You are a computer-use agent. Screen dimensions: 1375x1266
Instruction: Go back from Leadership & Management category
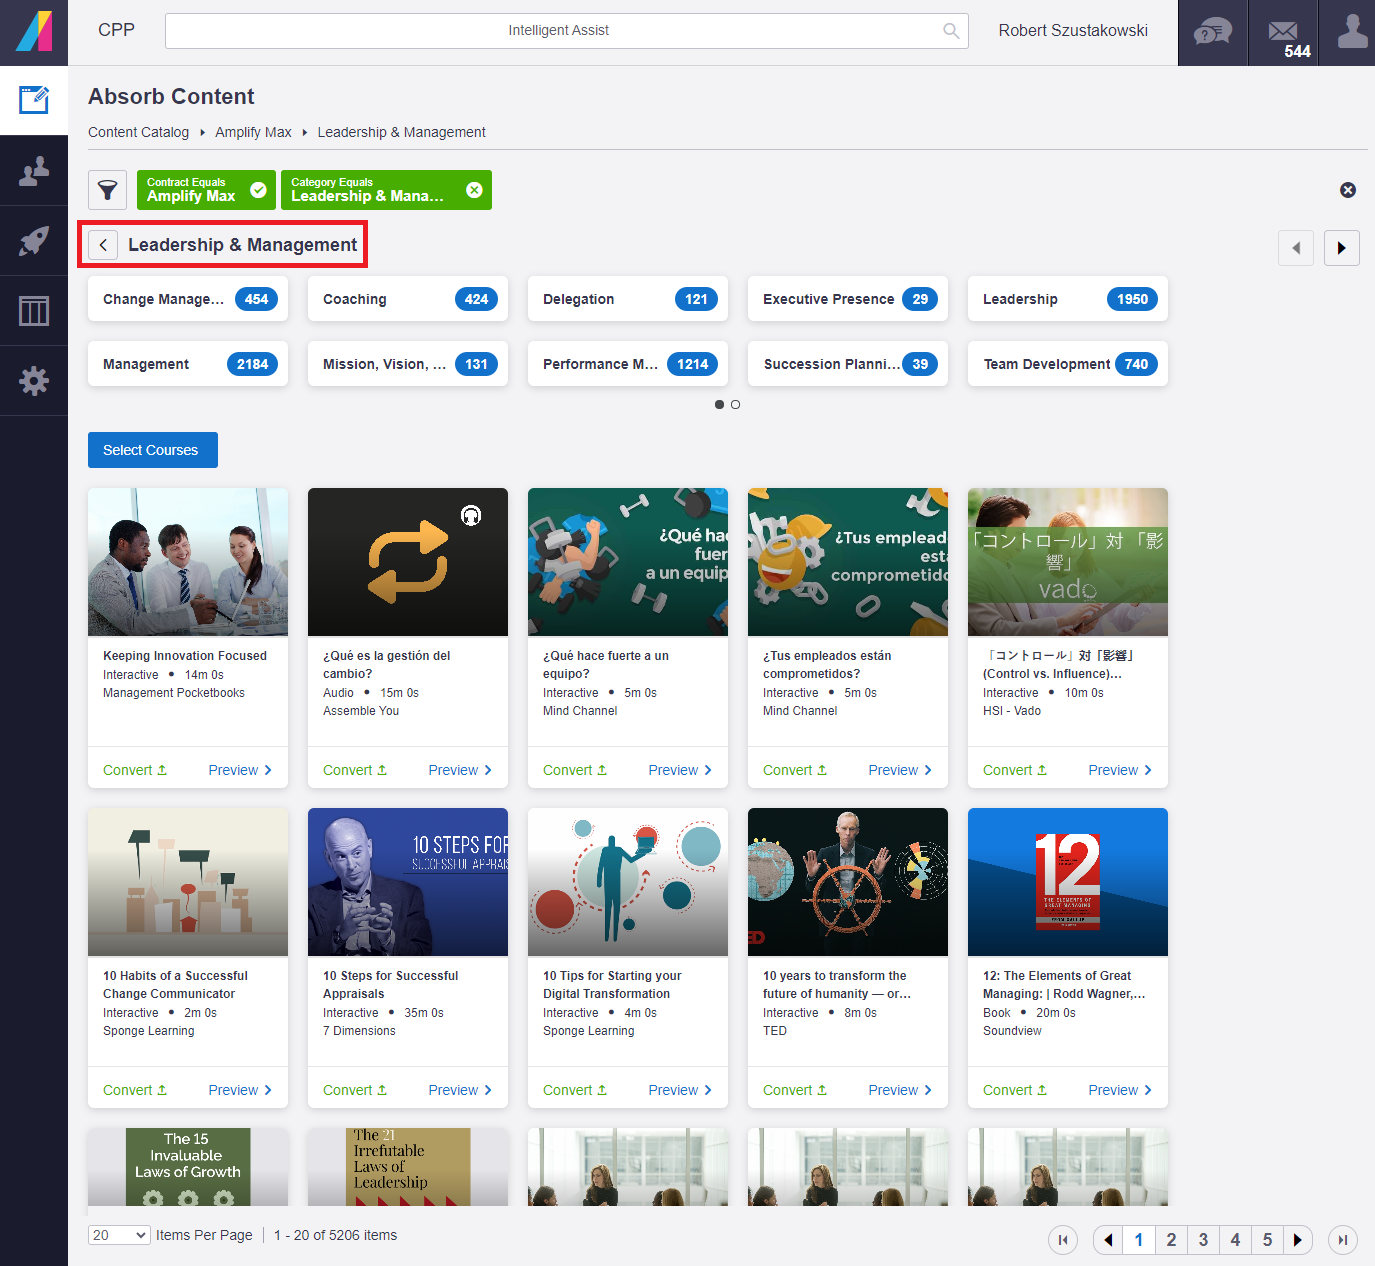(103, 245)
